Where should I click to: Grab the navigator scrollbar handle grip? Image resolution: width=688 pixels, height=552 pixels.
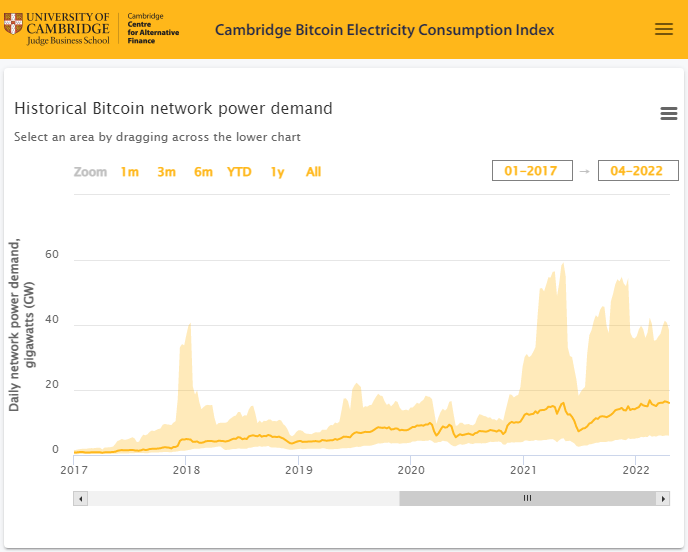(x=527, y=498)
